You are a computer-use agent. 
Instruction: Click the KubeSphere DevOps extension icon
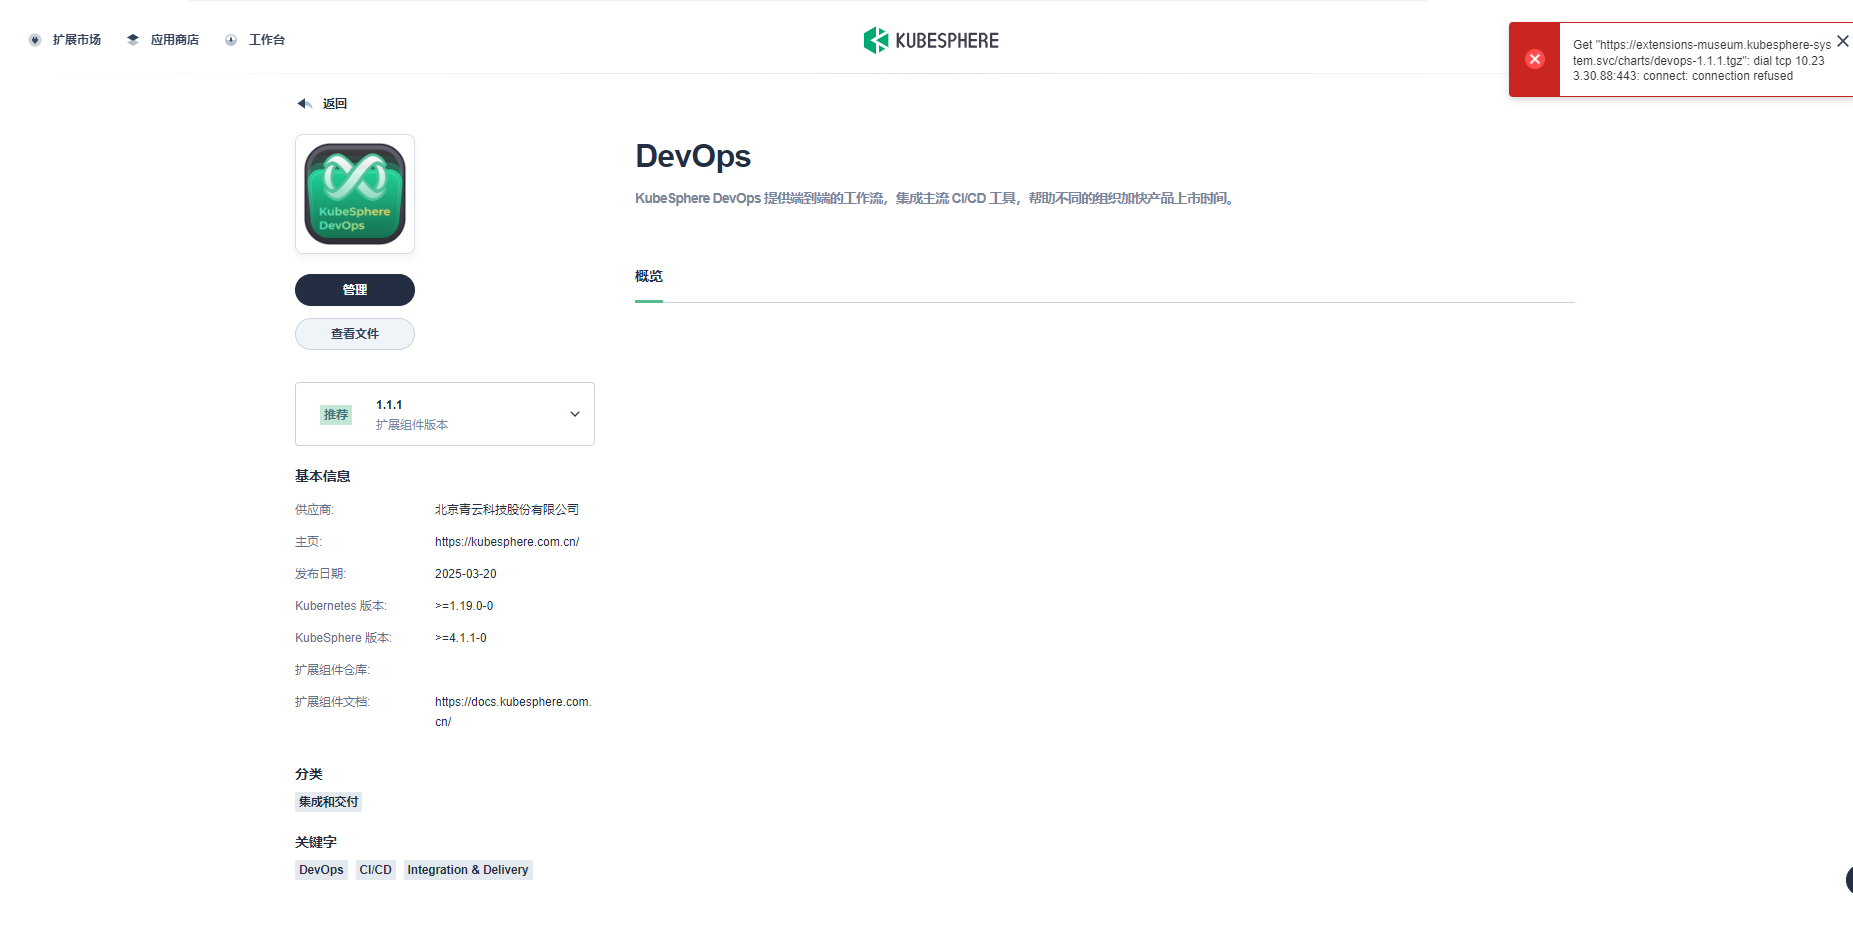click(x=355, y=194)
